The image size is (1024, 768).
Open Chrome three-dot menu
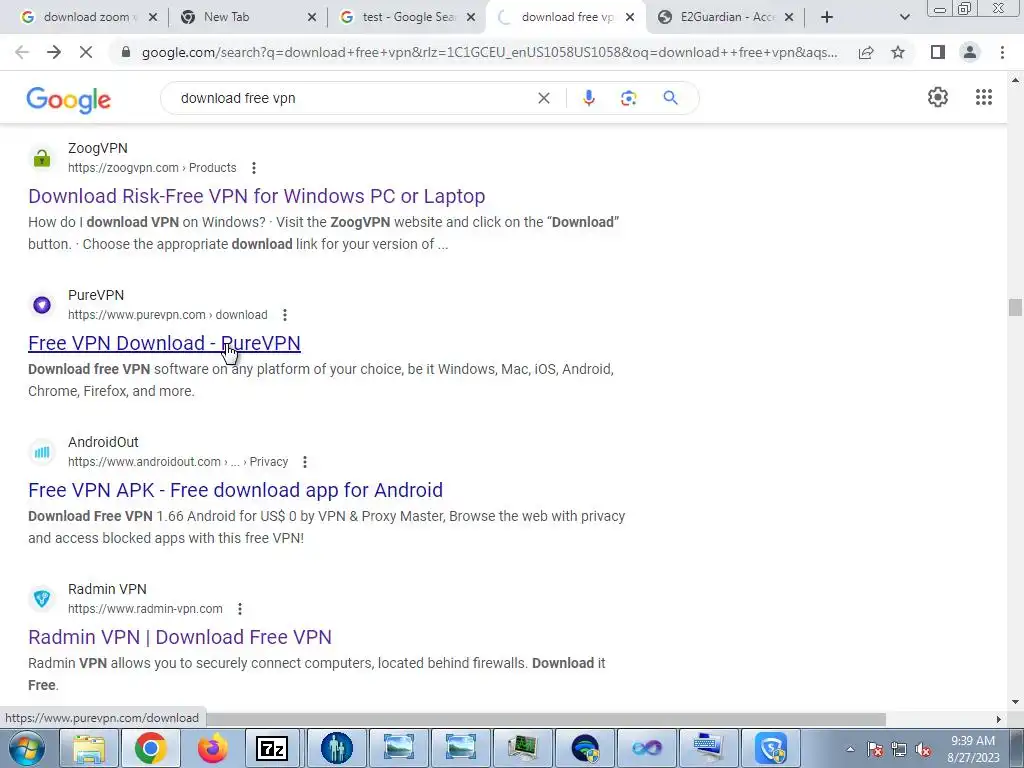pyautogui.click(x=1002, y=52)
